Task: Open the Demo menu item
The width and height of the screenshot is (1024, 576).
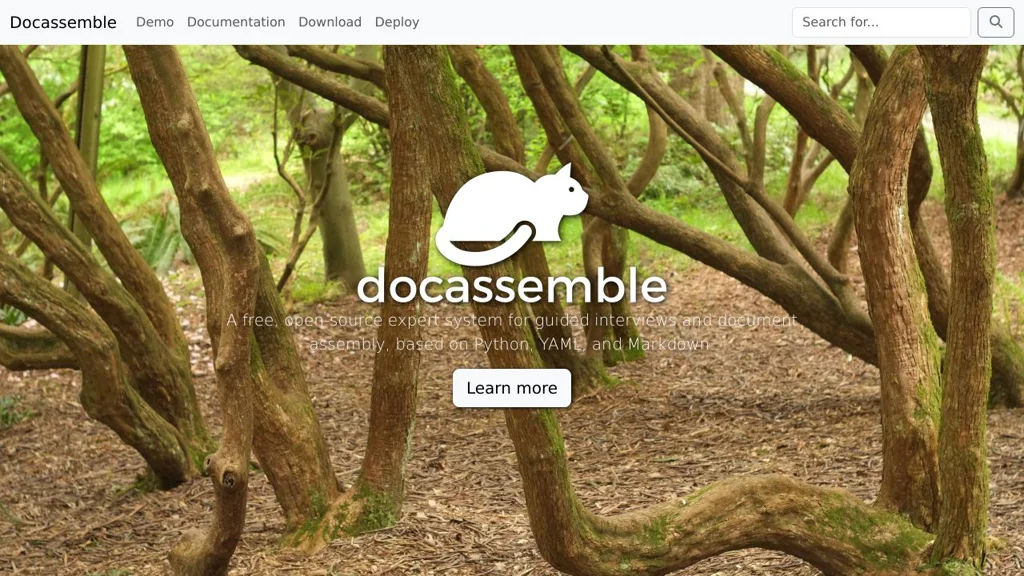Action: coord(155,22)
